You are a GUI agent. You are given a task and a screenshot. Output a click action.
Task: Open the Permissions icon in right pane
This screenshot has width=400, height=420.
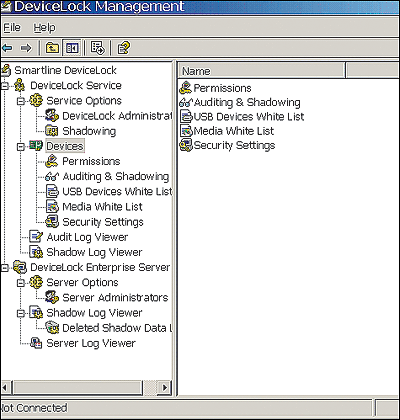185,88
